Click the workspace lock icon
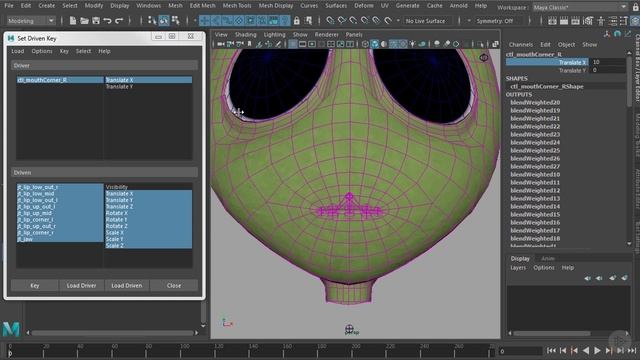Viewport: 640px width, 360px height. coord(635,7)
